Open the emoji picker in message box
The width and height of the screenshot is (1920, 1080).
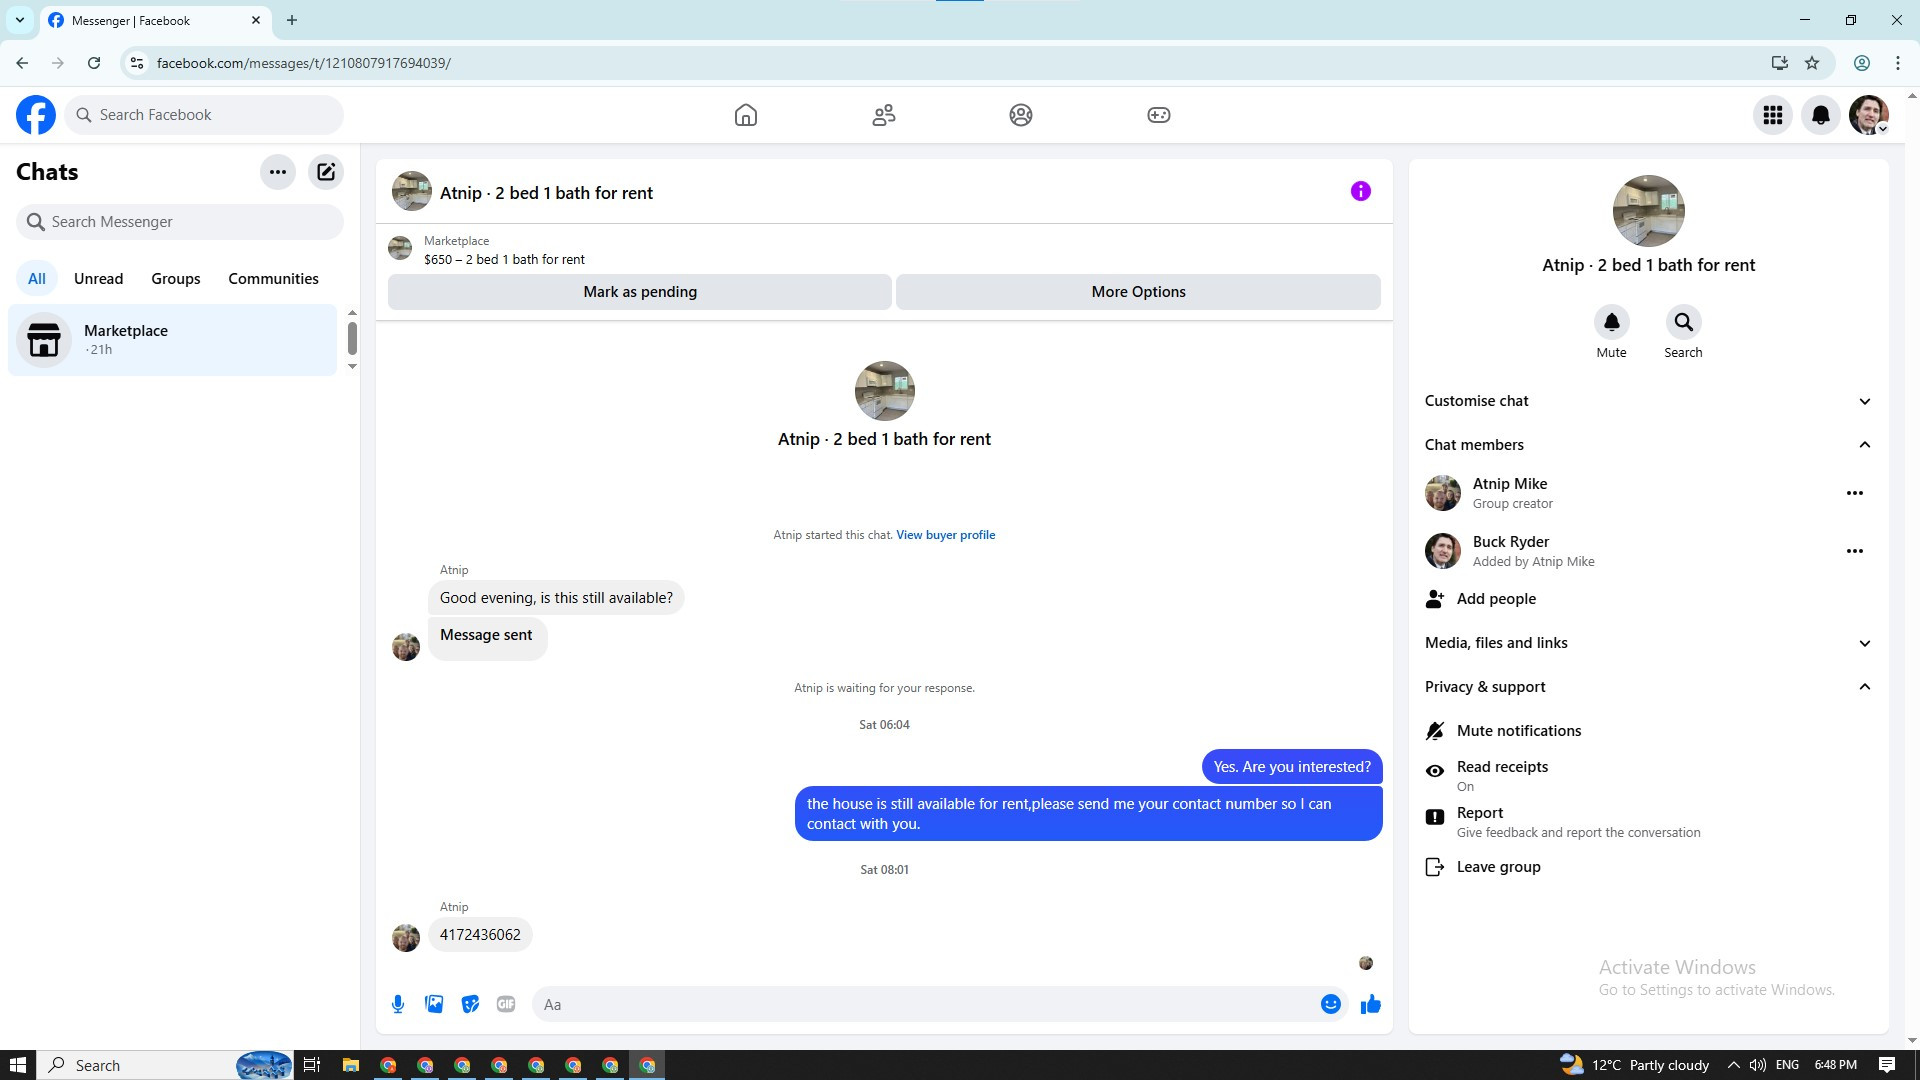pos(1331,1004)
